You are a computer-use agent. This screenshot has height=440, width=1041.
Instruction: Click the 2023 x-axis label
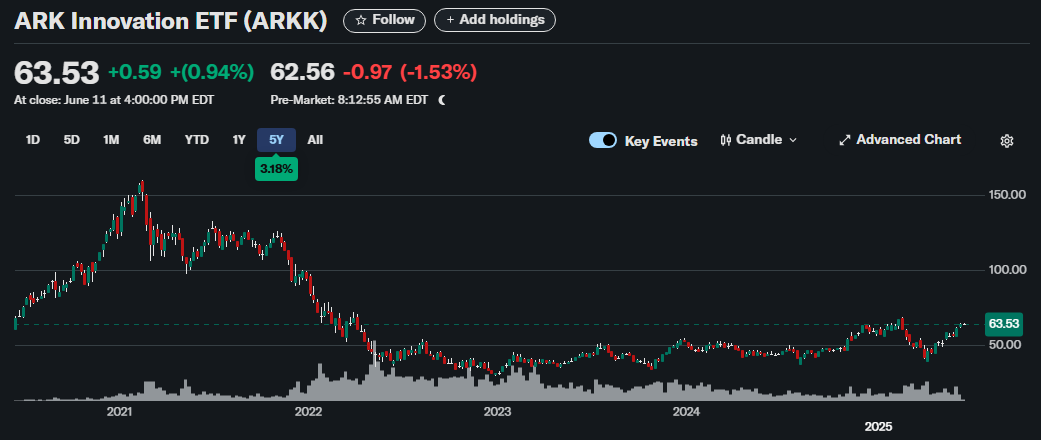[497, 412]
